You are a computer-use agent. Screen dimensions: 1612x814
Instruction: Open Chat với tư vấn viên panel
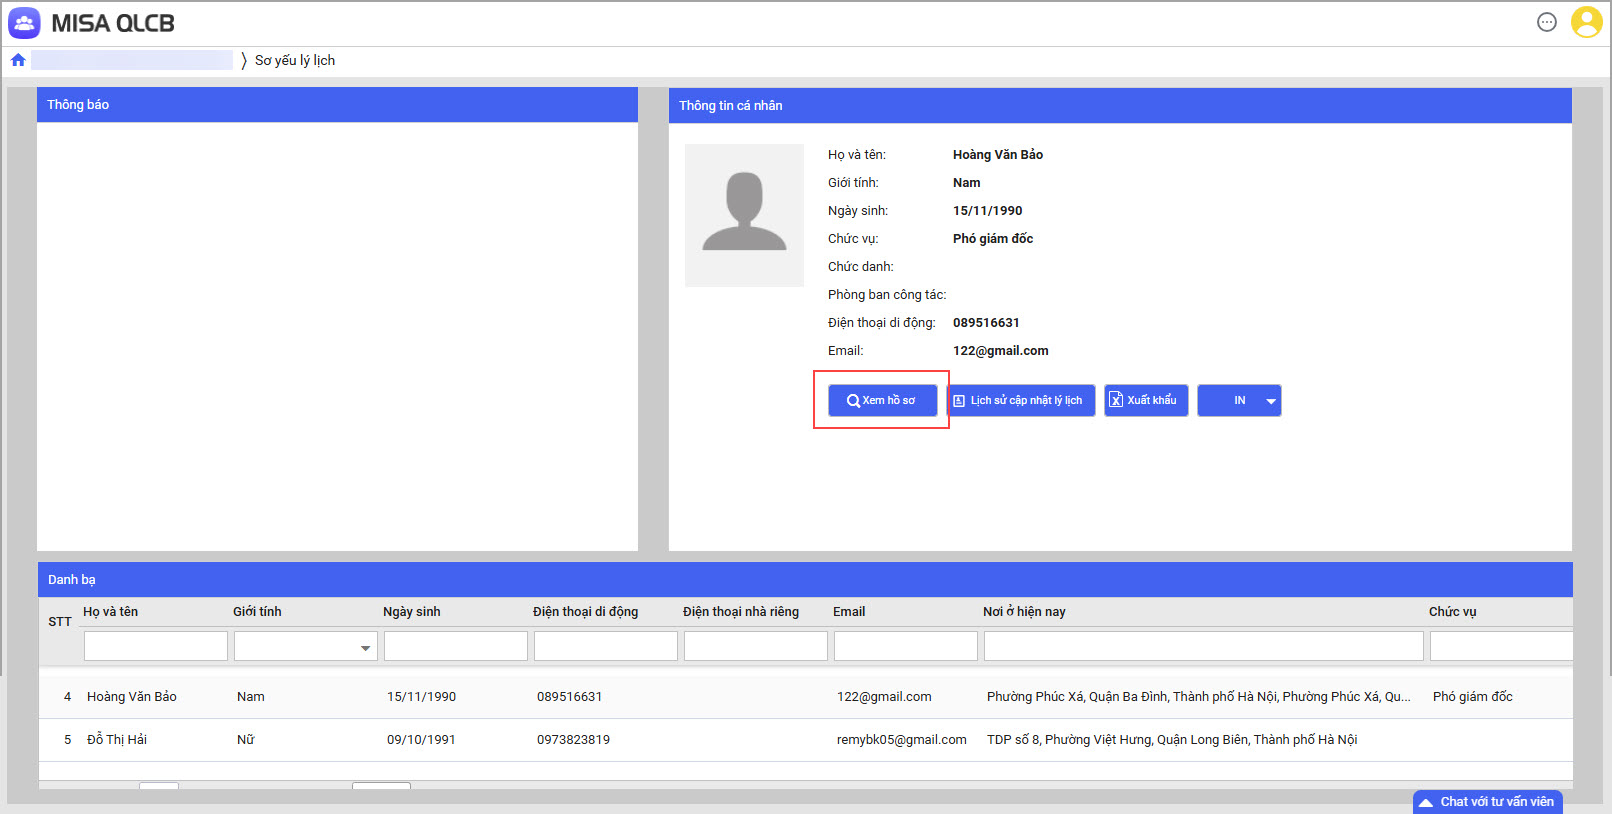click(1487, 802)
